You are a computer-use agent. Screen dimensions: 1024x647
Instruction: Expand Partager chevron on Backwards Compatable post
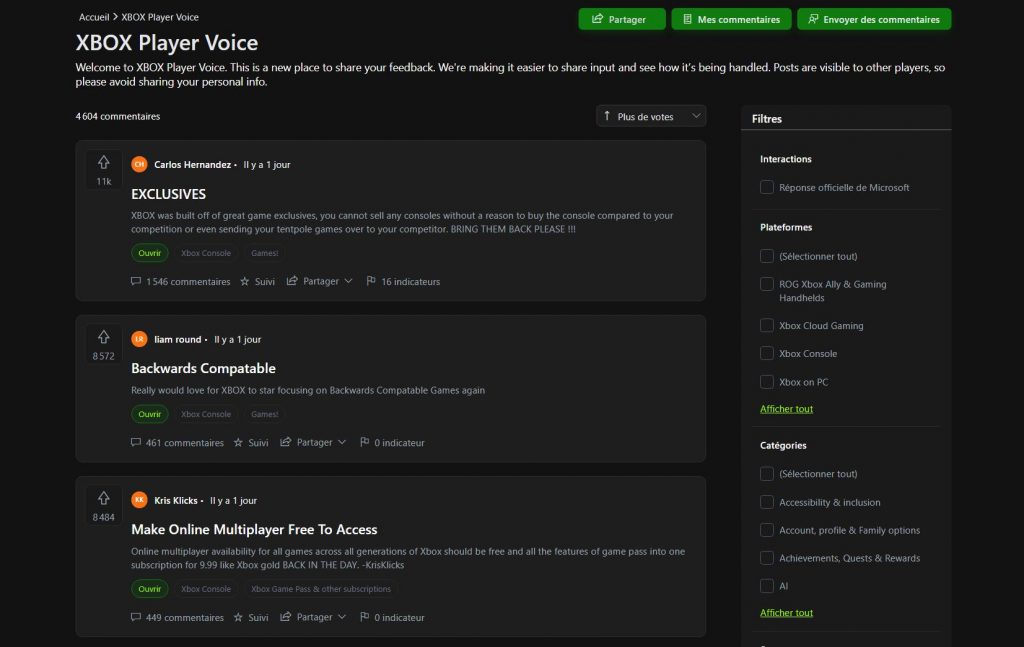point(342,443)
